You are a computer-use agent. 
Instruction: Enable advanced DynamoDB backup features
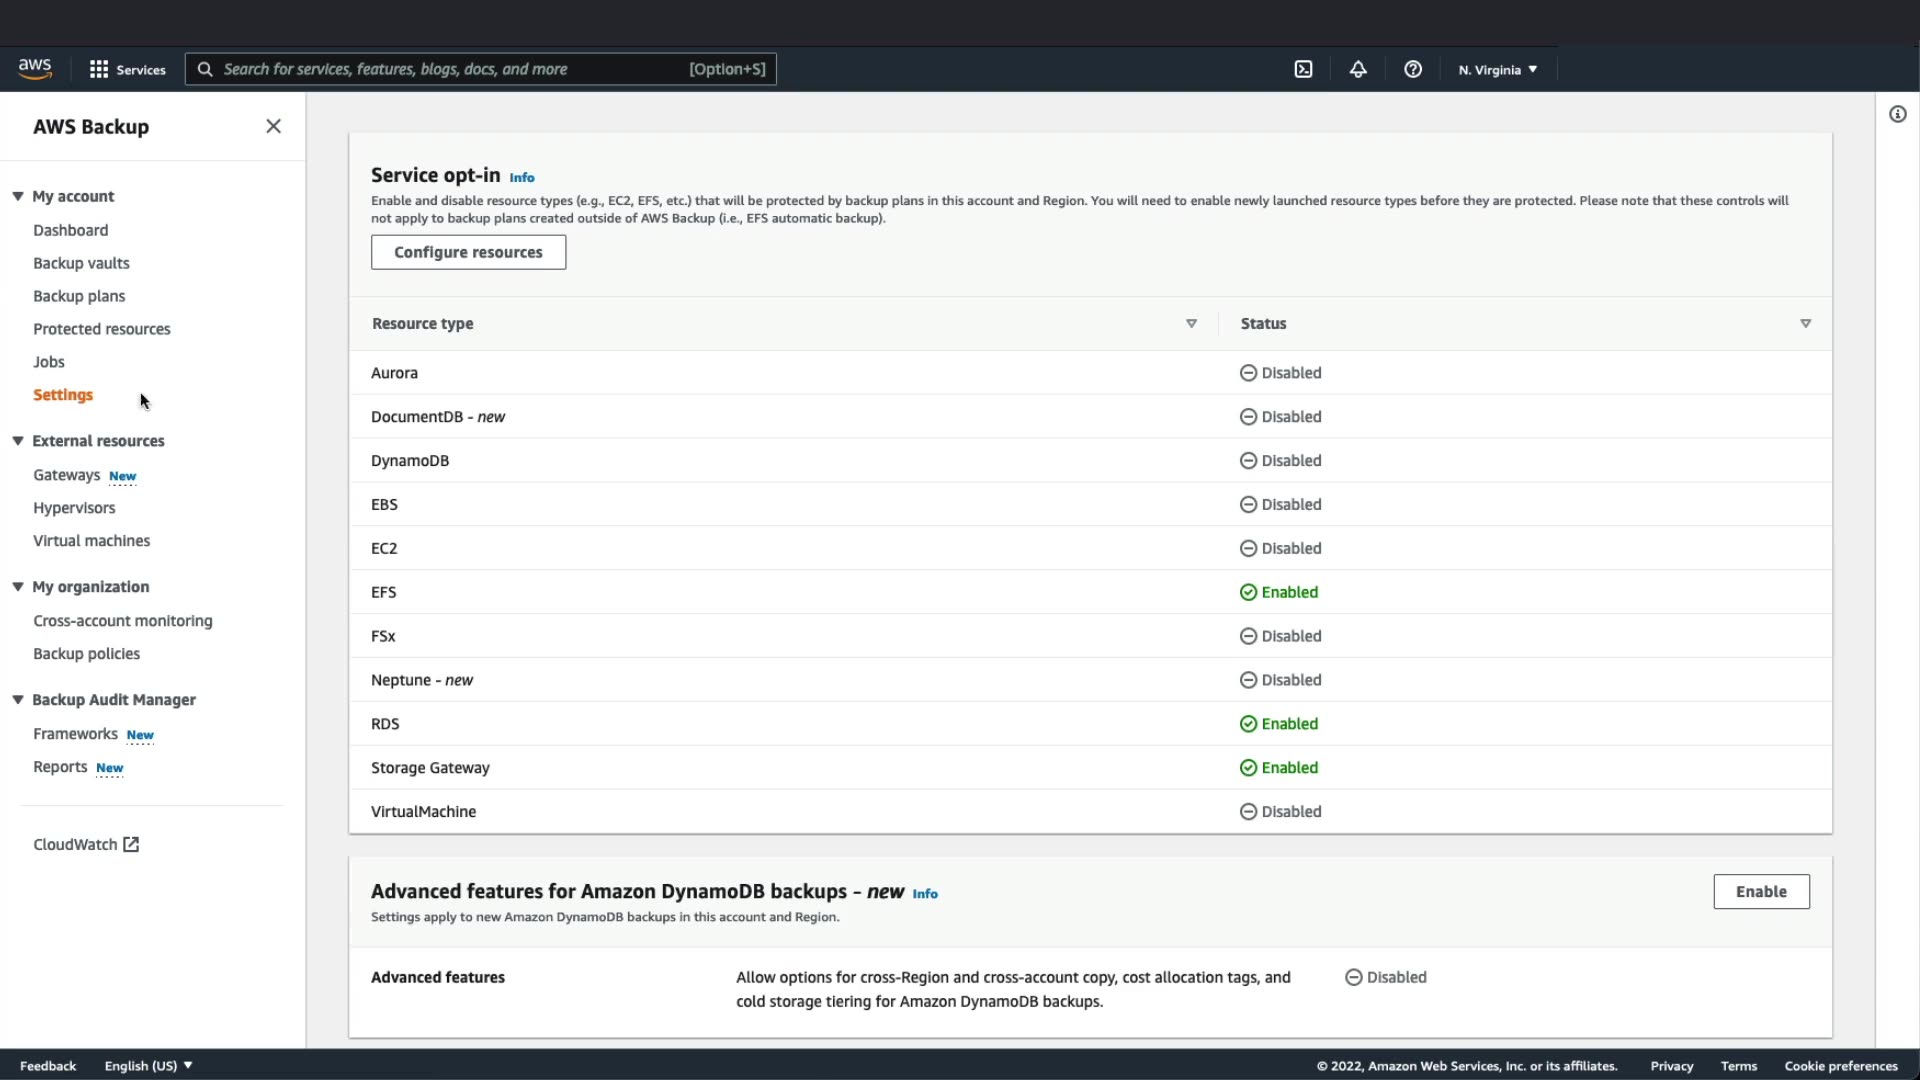point(1760,891)
